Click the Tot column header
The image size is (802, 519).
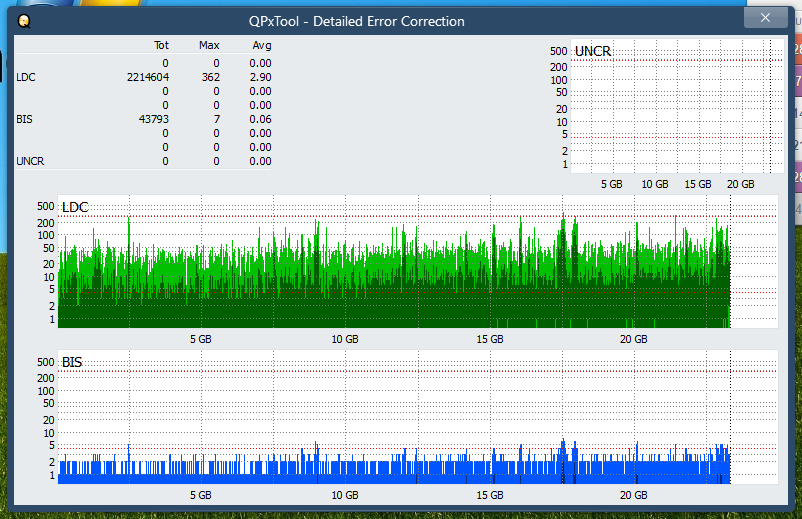point(161,45)
